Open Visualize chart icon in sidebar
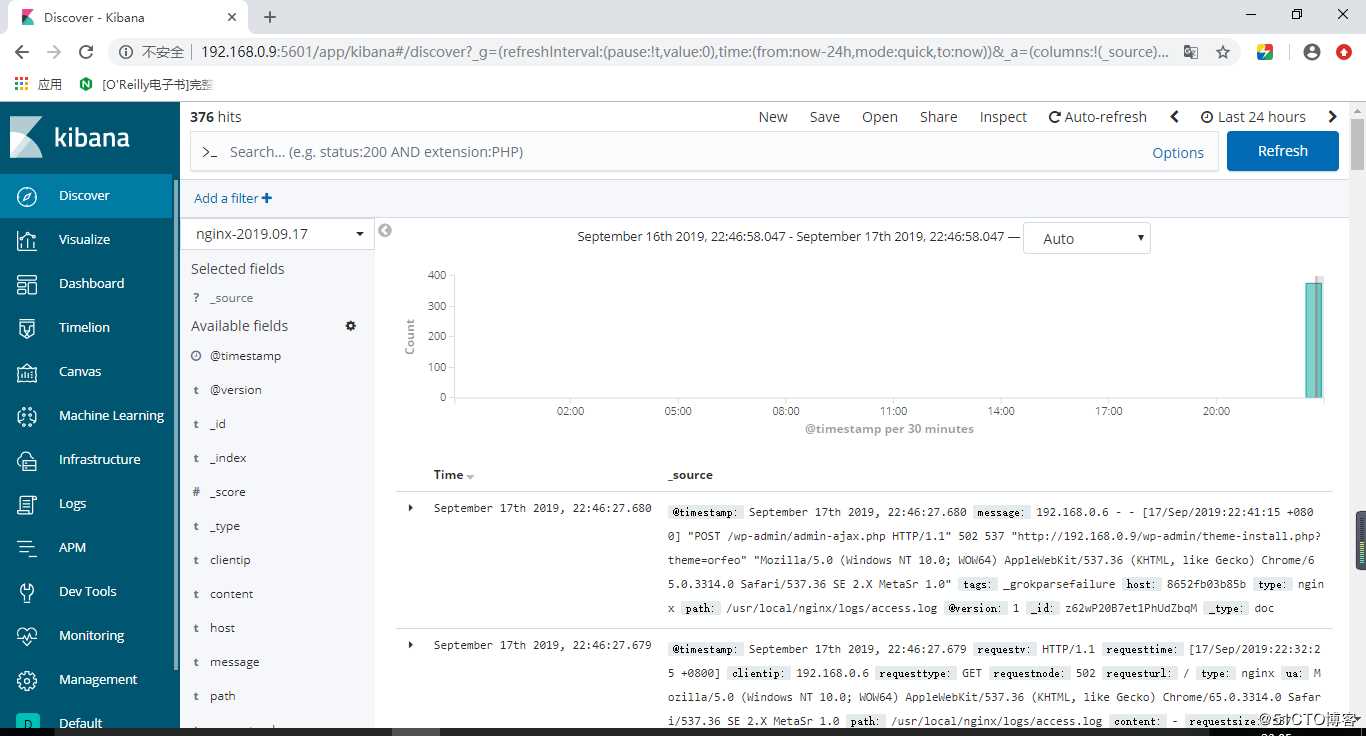Image resolution: width=1366 pixels, height=736 pixels. click(27, 240)
